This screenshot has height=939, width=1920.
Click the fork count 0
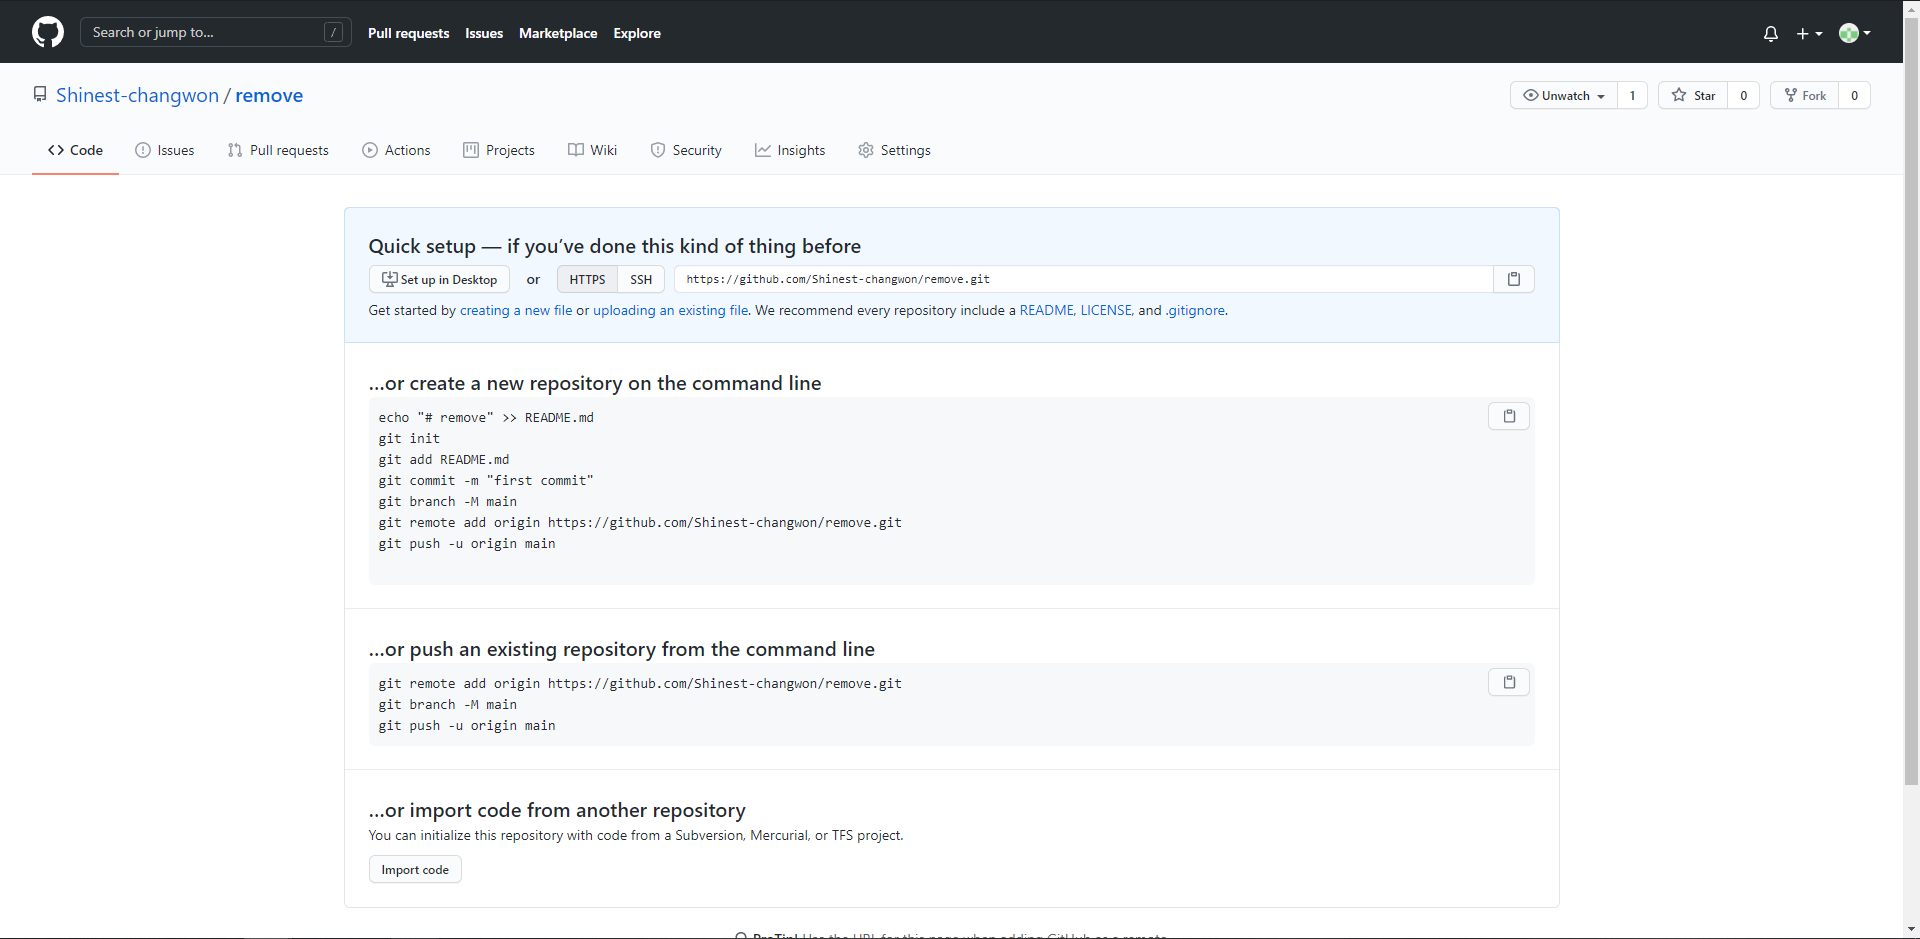1854,95
